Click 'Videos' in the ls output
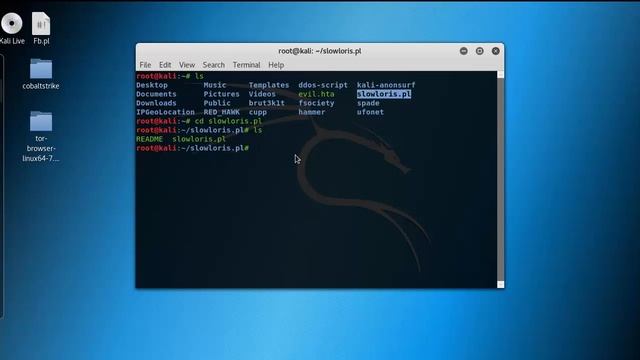This screenshot has height=360, width=640. (x=262, y=94)
